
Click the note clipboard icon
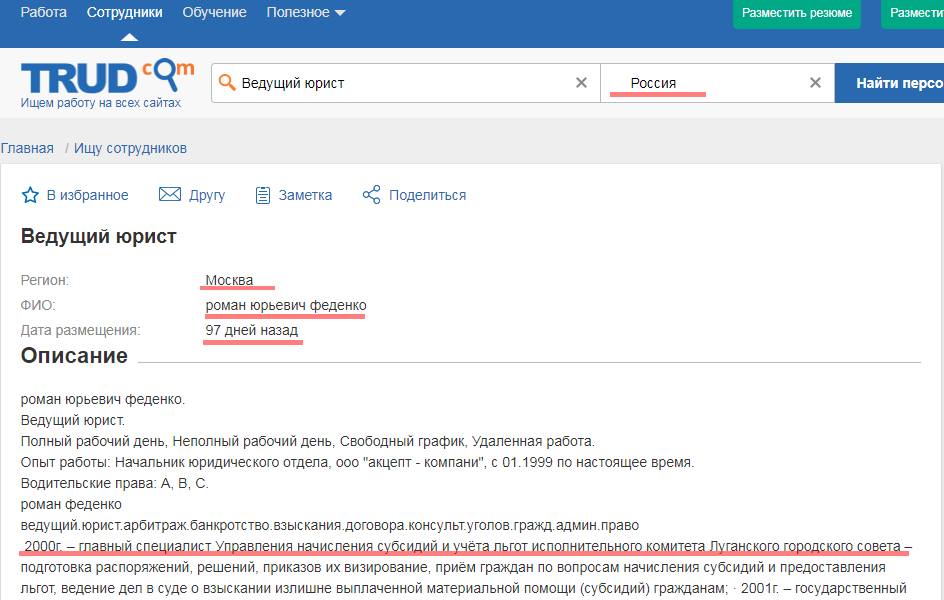pos(263,195)
